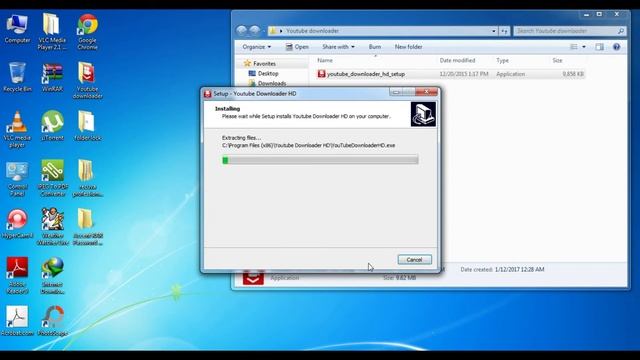Close the Setup dialog window
The width and height of the screenshot is (640, 360).
[426, 92]
